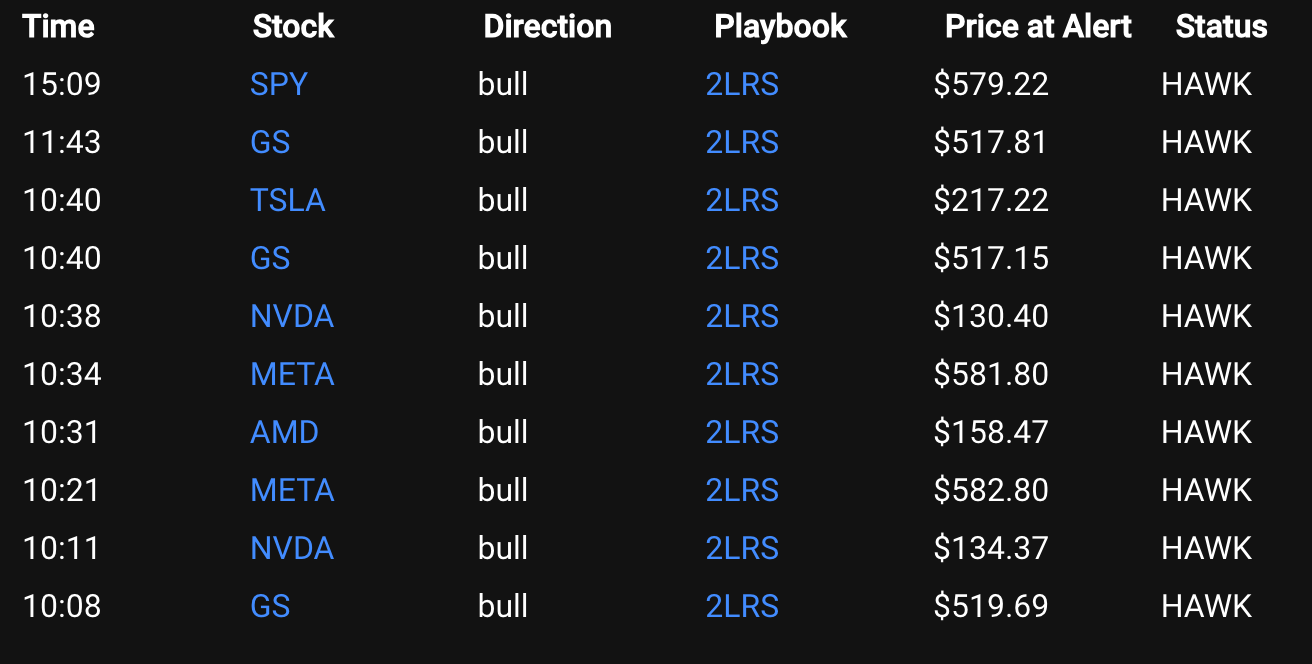Open the TSLA stock link

point(288,200)
